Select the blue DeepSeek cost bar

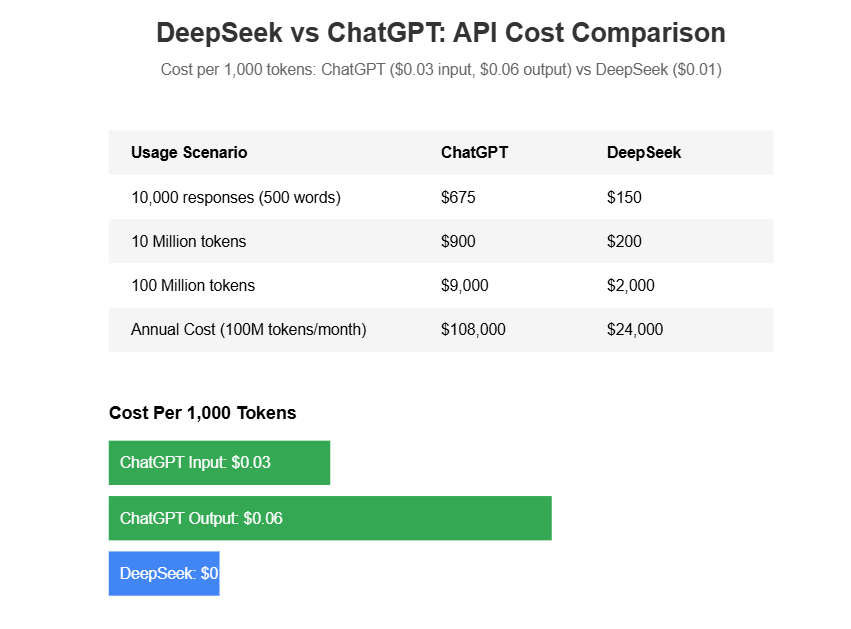pyautogui.click(x=164, y=573)
